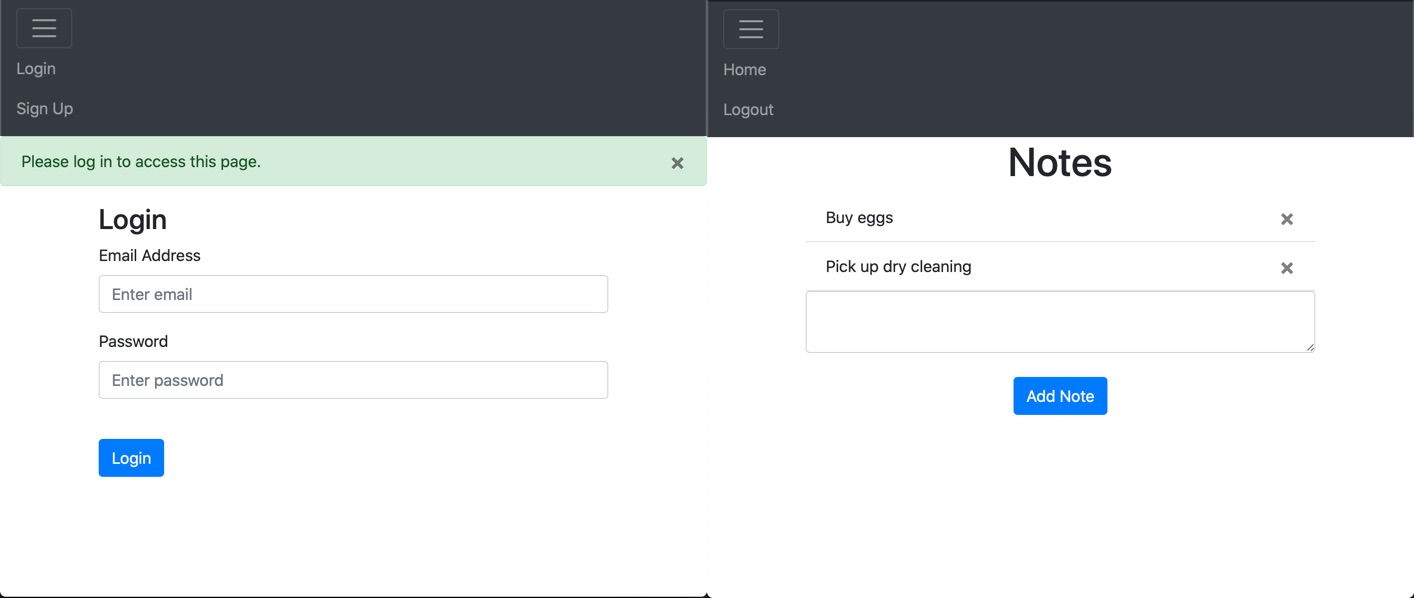The width and height of the screenshot is (1414, 598).
Task: Open the hamburger menu above the Login link
Action: point(44,28)
